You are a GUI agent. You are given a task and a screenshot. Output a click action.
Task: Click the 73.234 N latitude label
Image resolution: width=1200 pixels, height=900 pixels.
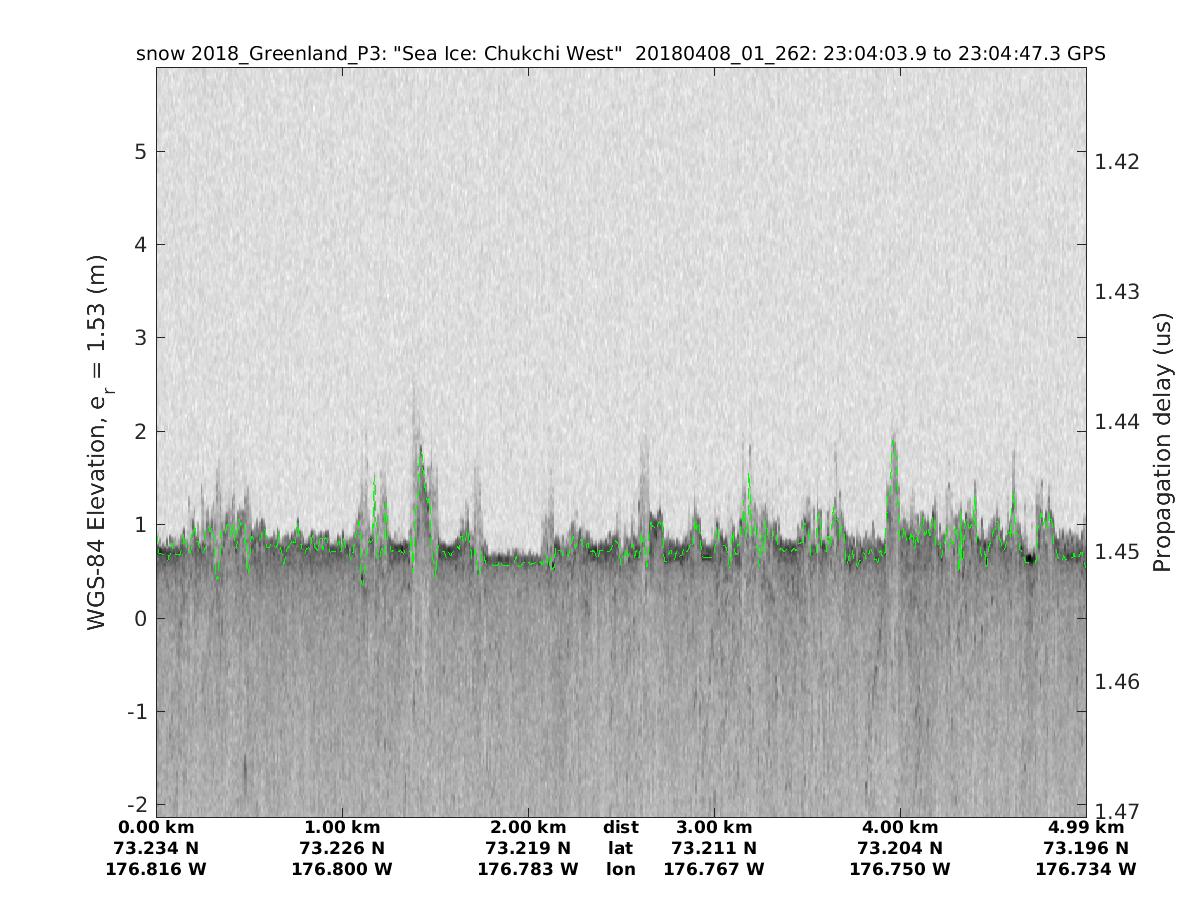(x=156, y=848)
